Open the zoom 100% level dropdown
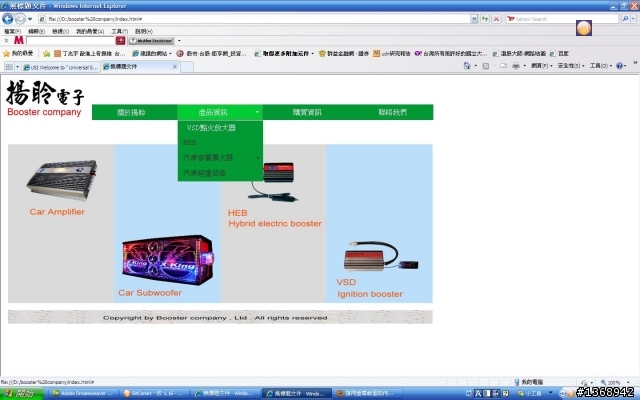The image size is (640, 400). coord(627,382)
